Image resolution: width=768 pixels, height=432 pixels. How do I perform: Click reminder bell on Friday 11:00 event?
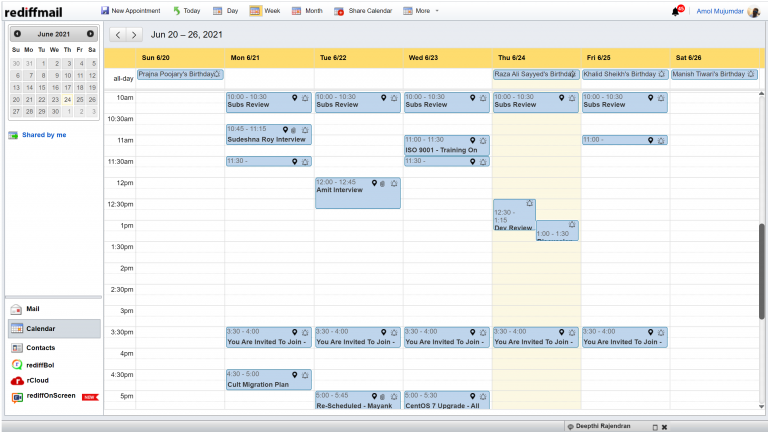click(x=661, y=141)
